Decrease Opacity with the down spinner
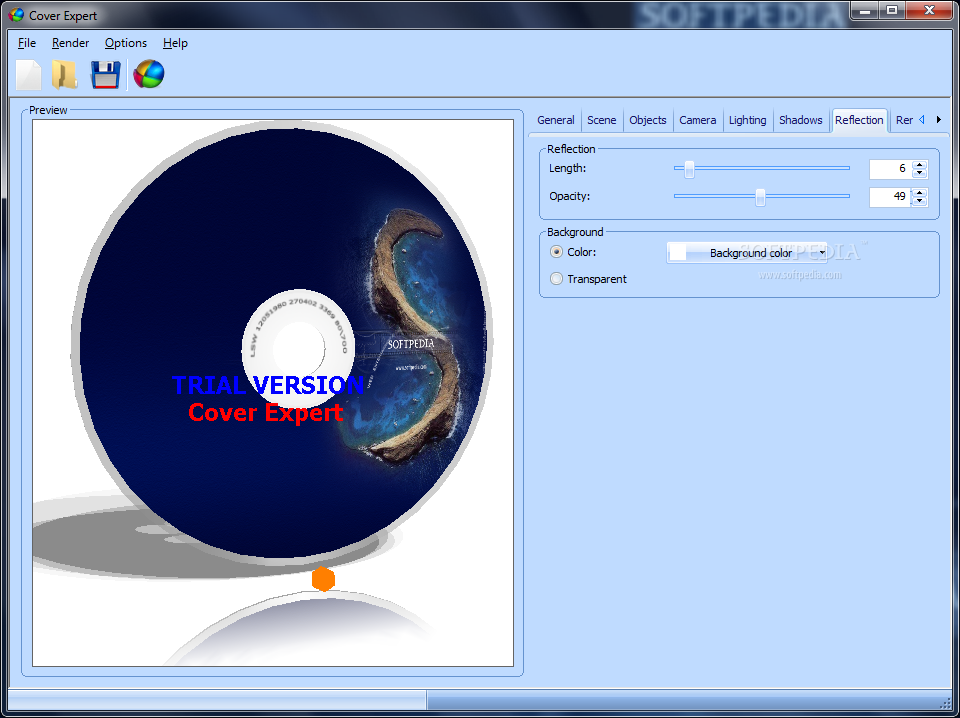Viewport: 960px width, 718px height. tap(920, 202)
